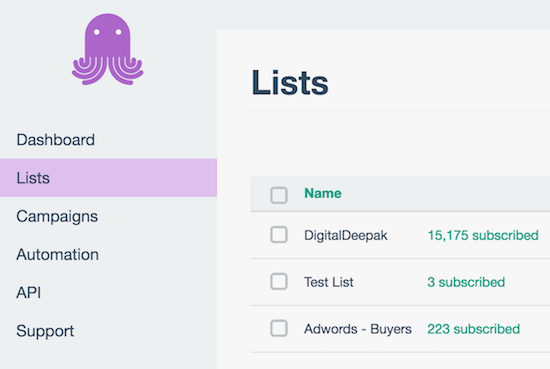View 15,175 subscribed contacts
Image resolution: width=550 pixels, height=369 pixels.
(x=483, y=235)
